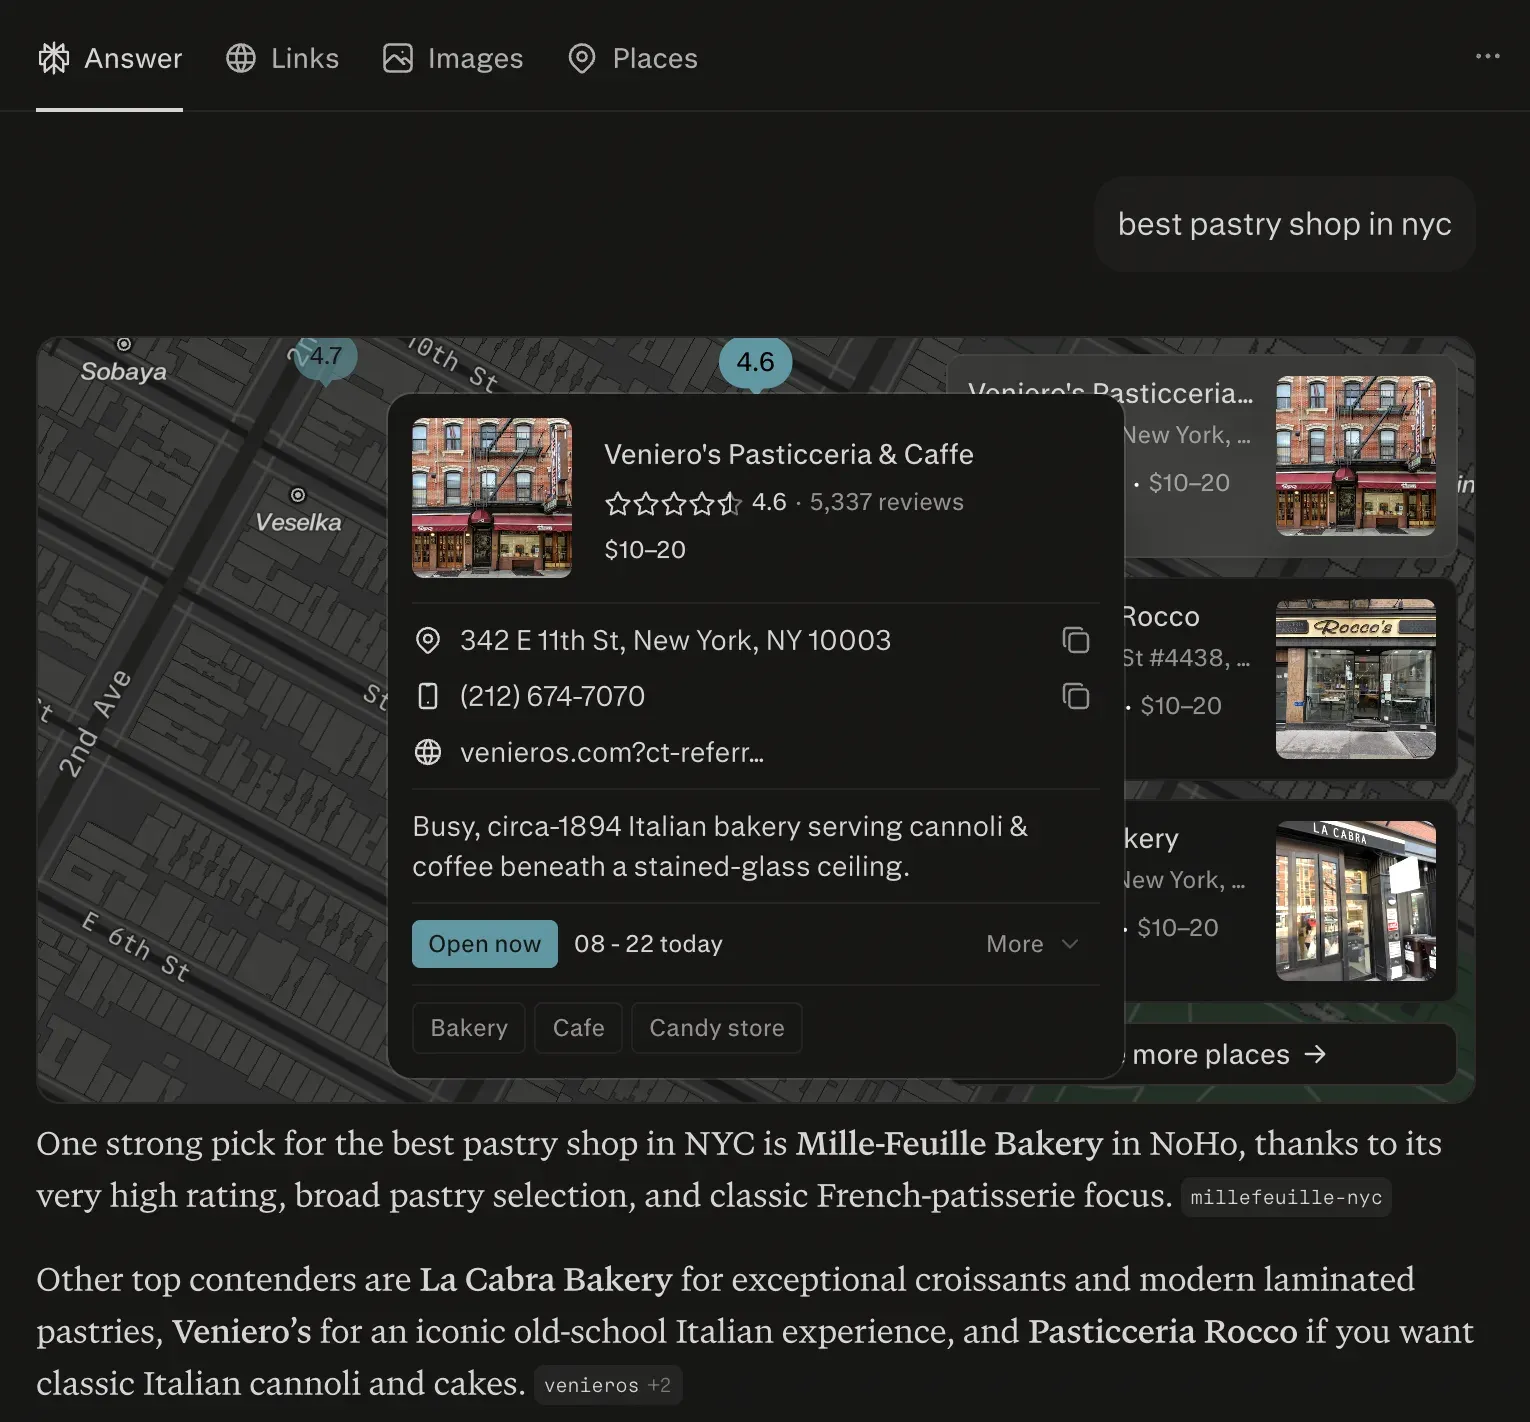Click the Pasticceria Rocco bold text
This screenshot has height=1422, width=1530.
pyautogui.click(x=1163, y=1331)
